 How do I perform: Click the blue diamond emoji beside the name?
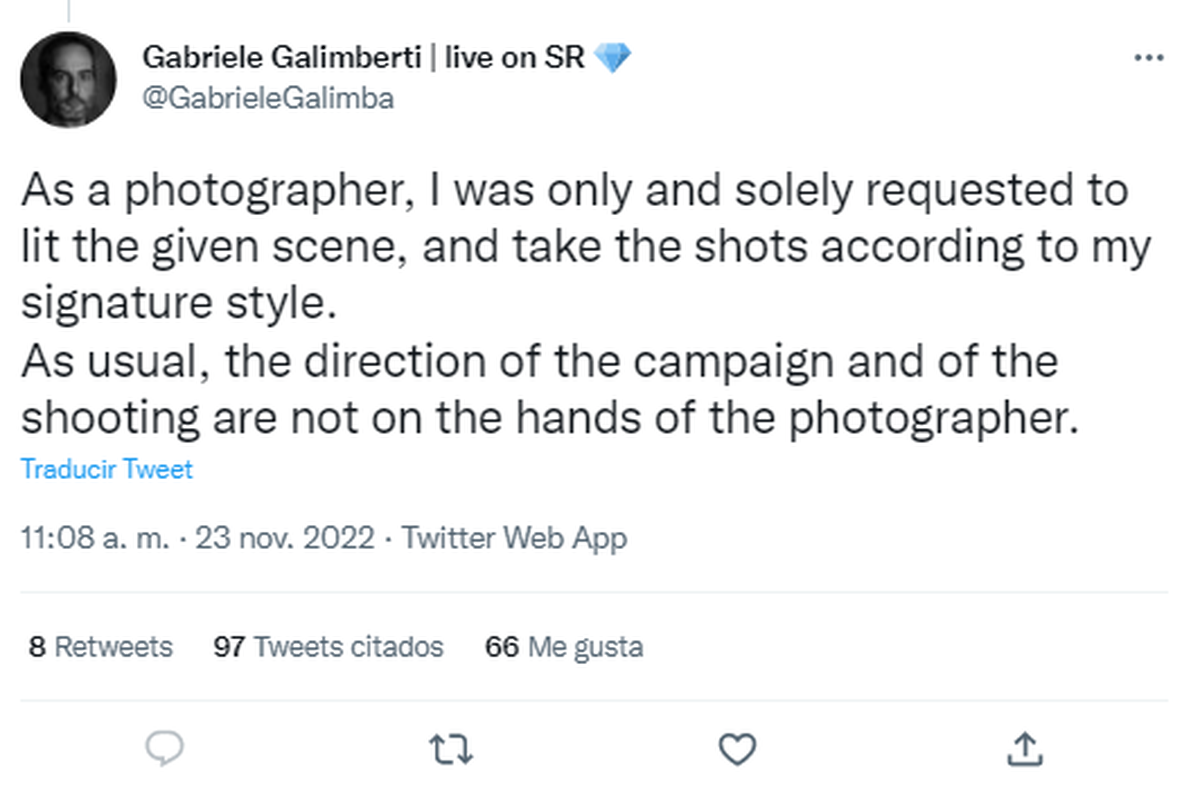point(612,58)
